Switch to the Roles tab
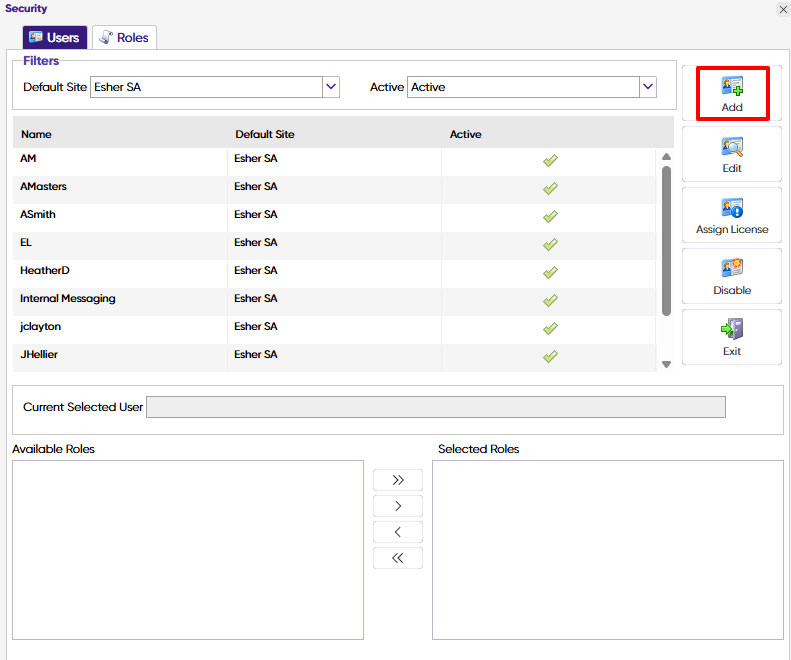This screenshot has width=791, height=660. tap(124, 37)
